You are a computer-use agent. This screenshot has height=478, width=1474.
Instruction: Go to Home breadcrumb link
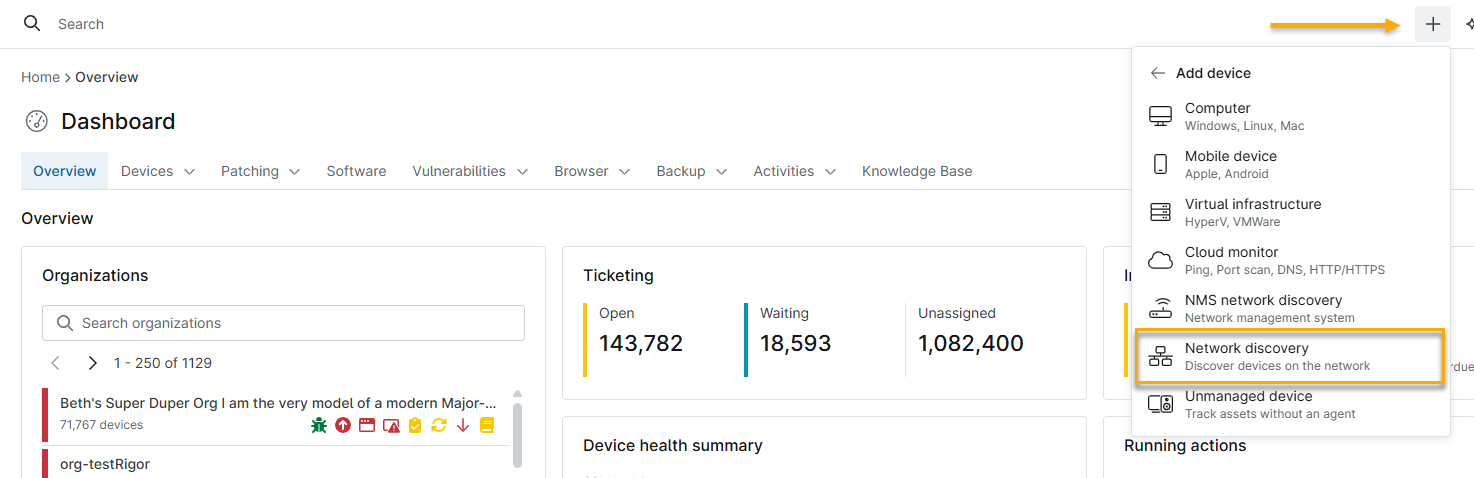click(40, 77)
